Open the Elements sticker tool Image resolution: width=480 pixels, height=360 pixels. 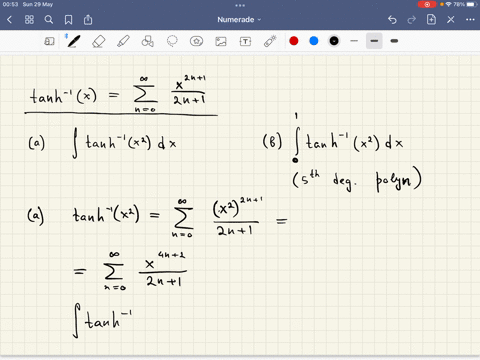pyautogui.click(x=196, y=41)
